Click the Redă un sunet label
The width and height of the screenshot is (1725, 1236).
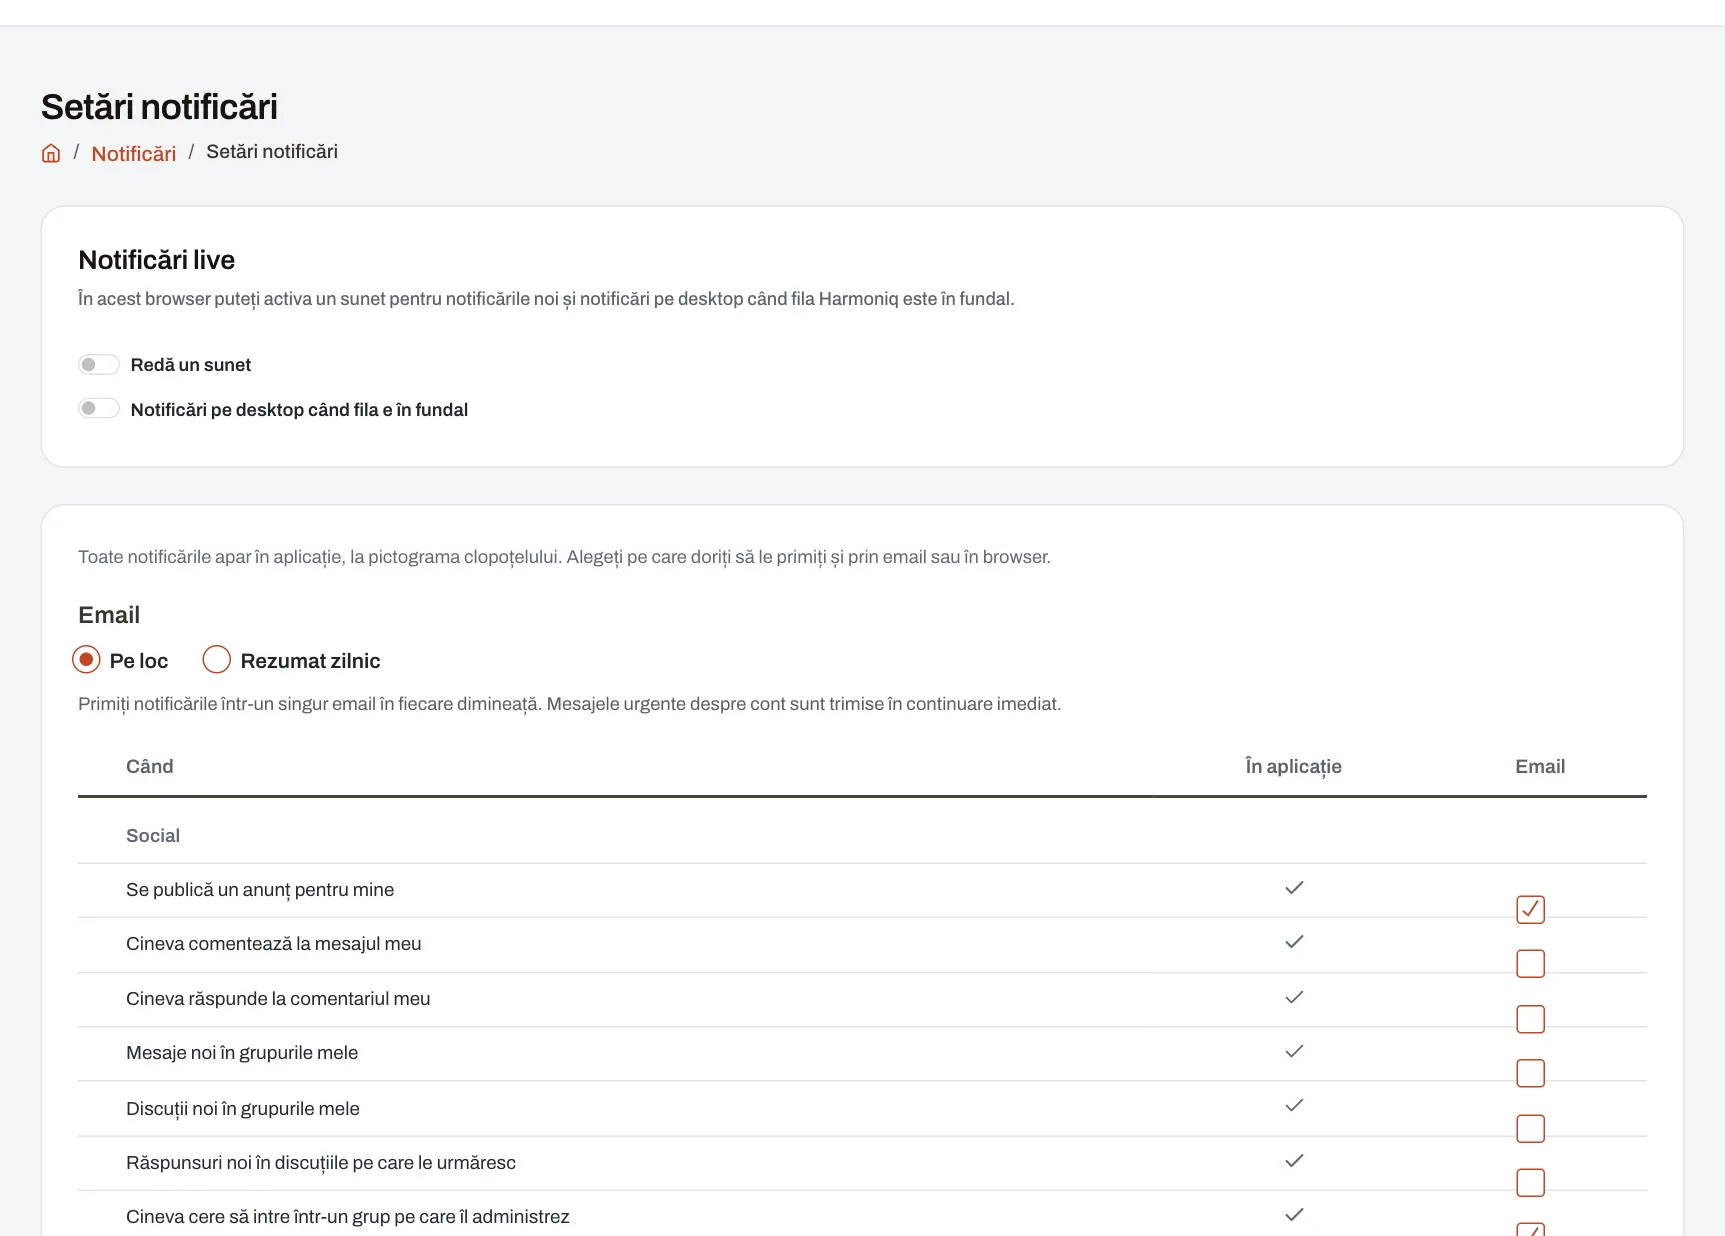(x=191, y=365)
